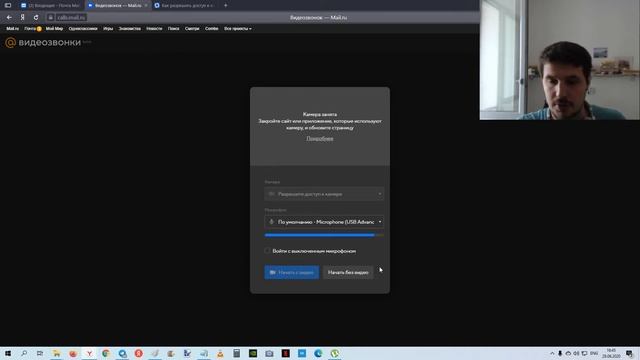The height and width of the screenshot is (360, 640).
Task: Open the Camera app taskbar icon
Action: (269, 353)
